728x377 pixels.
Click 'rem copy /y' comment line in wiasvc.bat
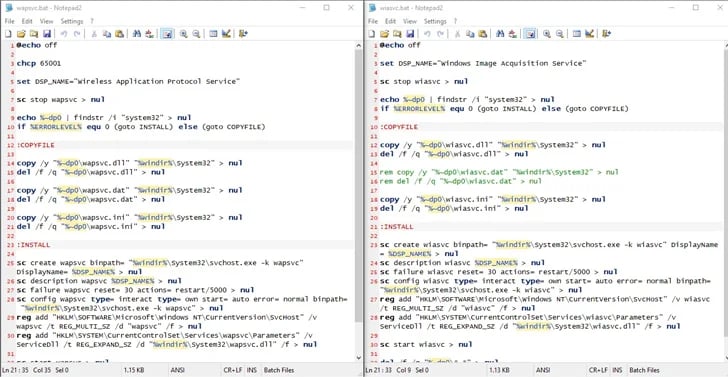point(499,172)
